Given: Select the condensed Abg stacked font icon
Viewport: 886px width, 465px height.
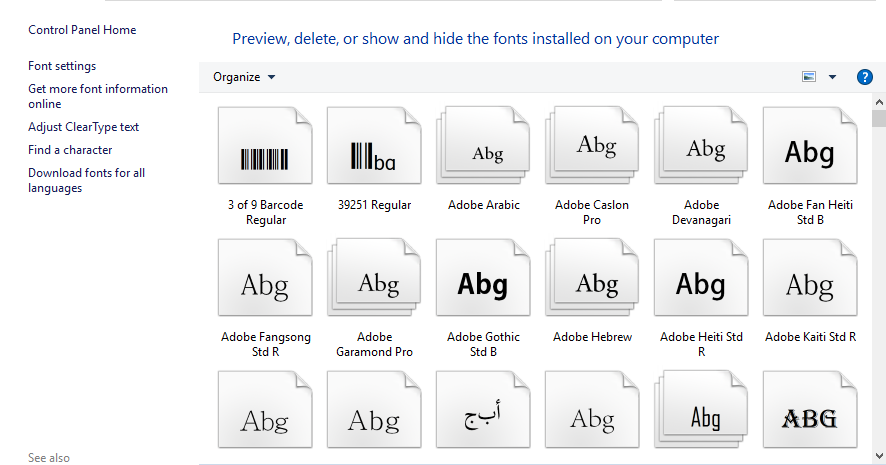Looking at the screenshot, I should pyautogui.click(x=701, y=409).
